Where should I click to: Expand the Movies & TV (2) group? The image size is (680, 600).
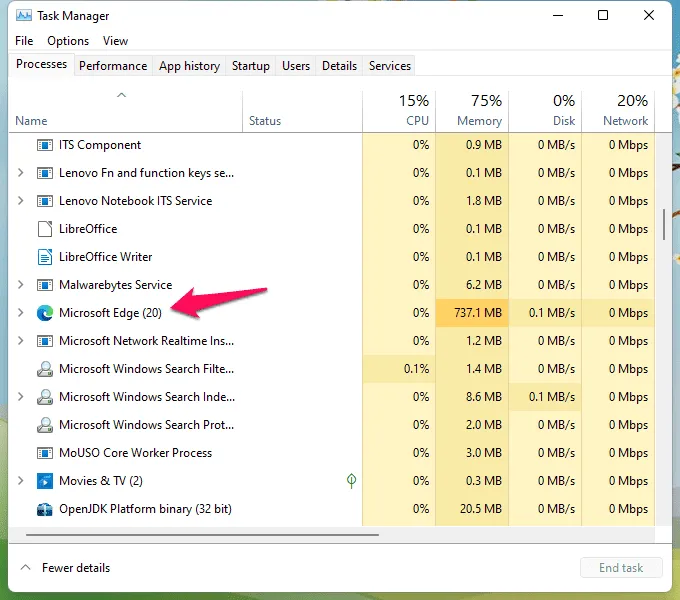coord(20,480)
